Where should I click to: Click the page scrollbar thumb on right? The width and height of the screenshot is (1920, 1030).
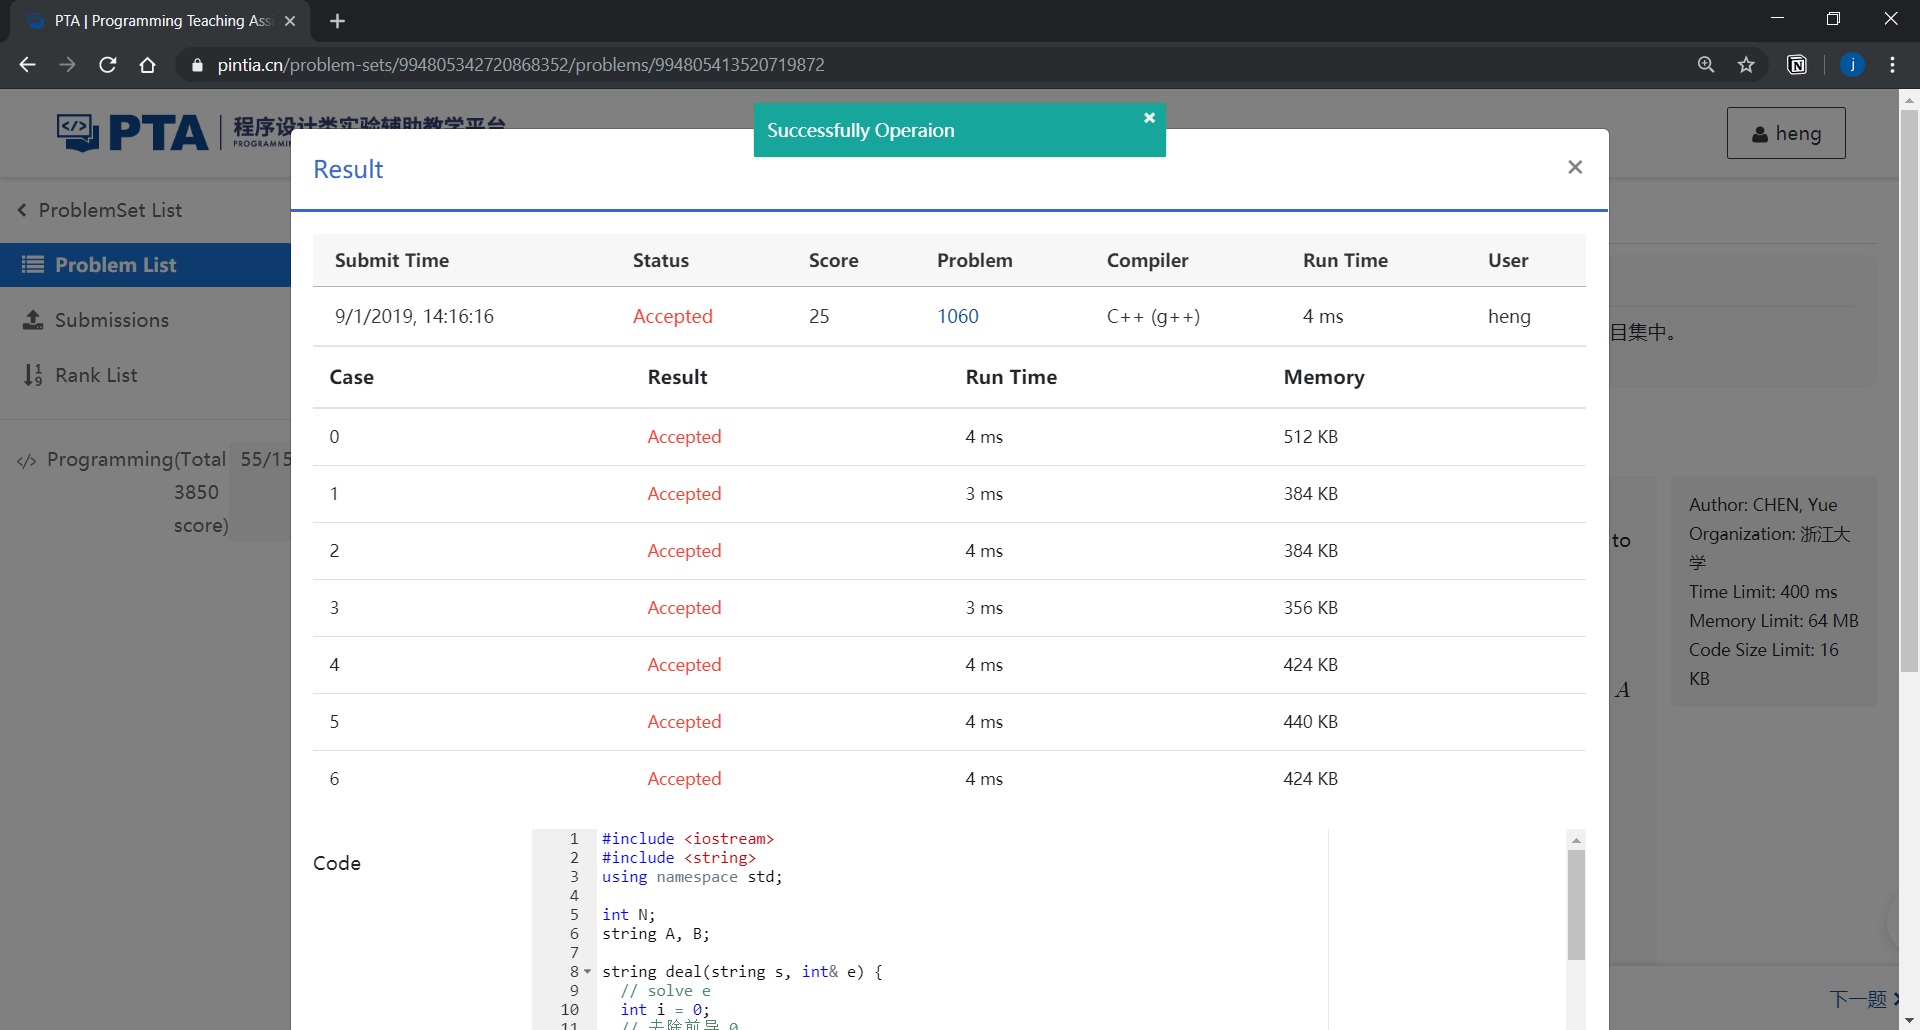click(1909, 390)
